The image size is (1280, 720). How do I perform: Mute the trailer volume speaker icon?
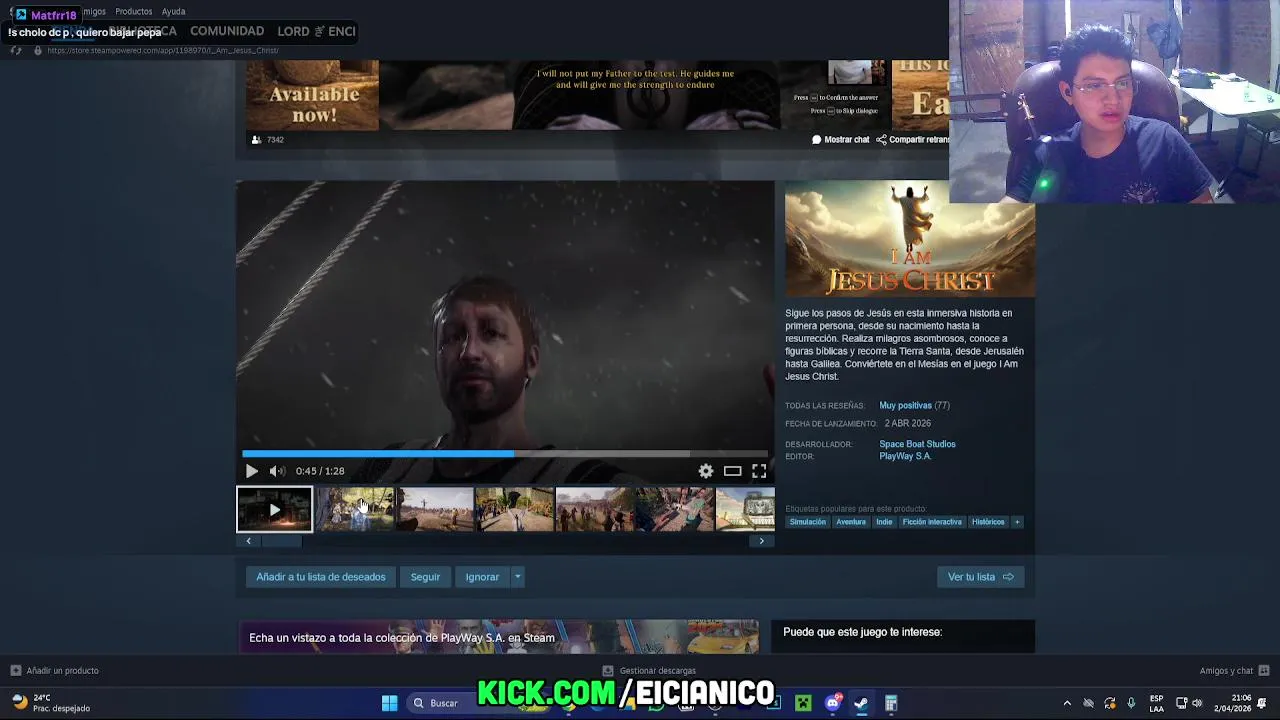277,471
